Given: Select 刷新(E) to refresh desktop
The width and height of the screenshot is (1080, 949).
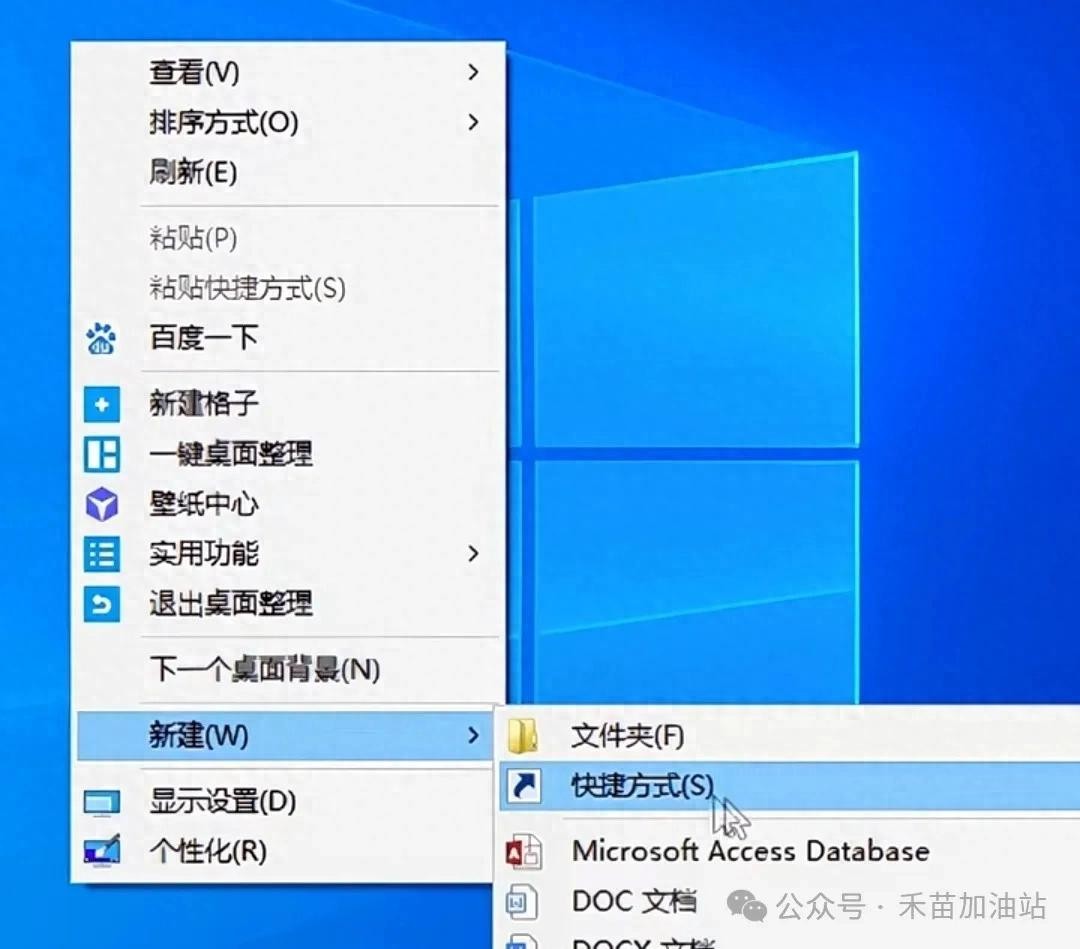Looking at the screenshot, I should 193,172.
